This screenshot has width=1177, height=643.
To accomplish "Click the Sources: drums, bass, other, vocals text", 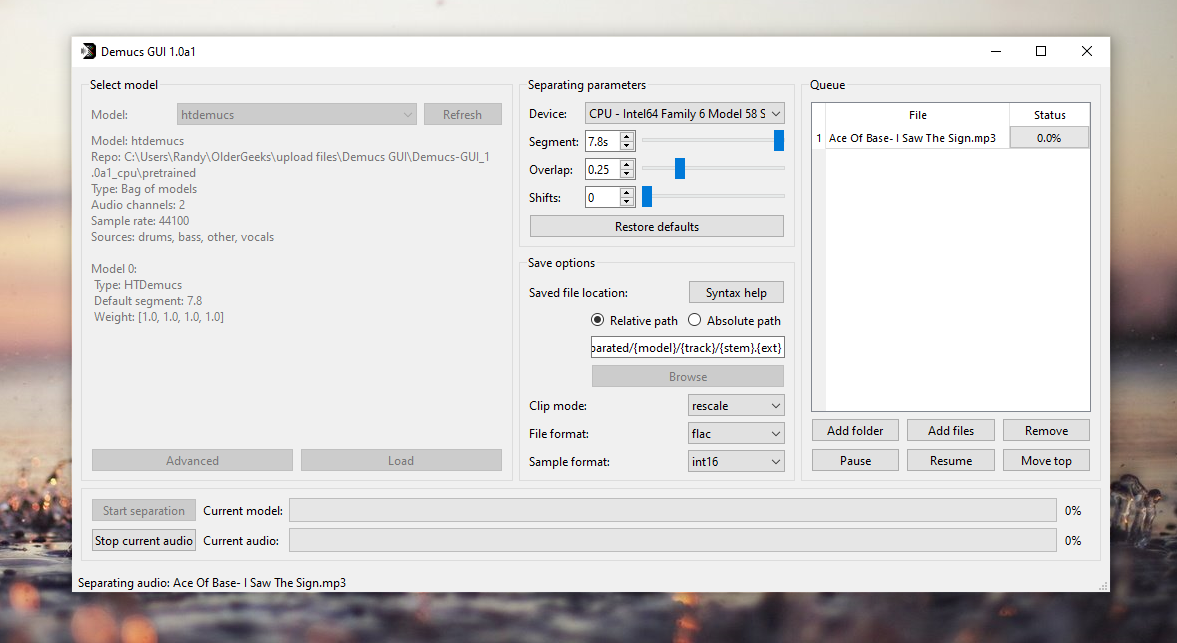I will 182,237.
